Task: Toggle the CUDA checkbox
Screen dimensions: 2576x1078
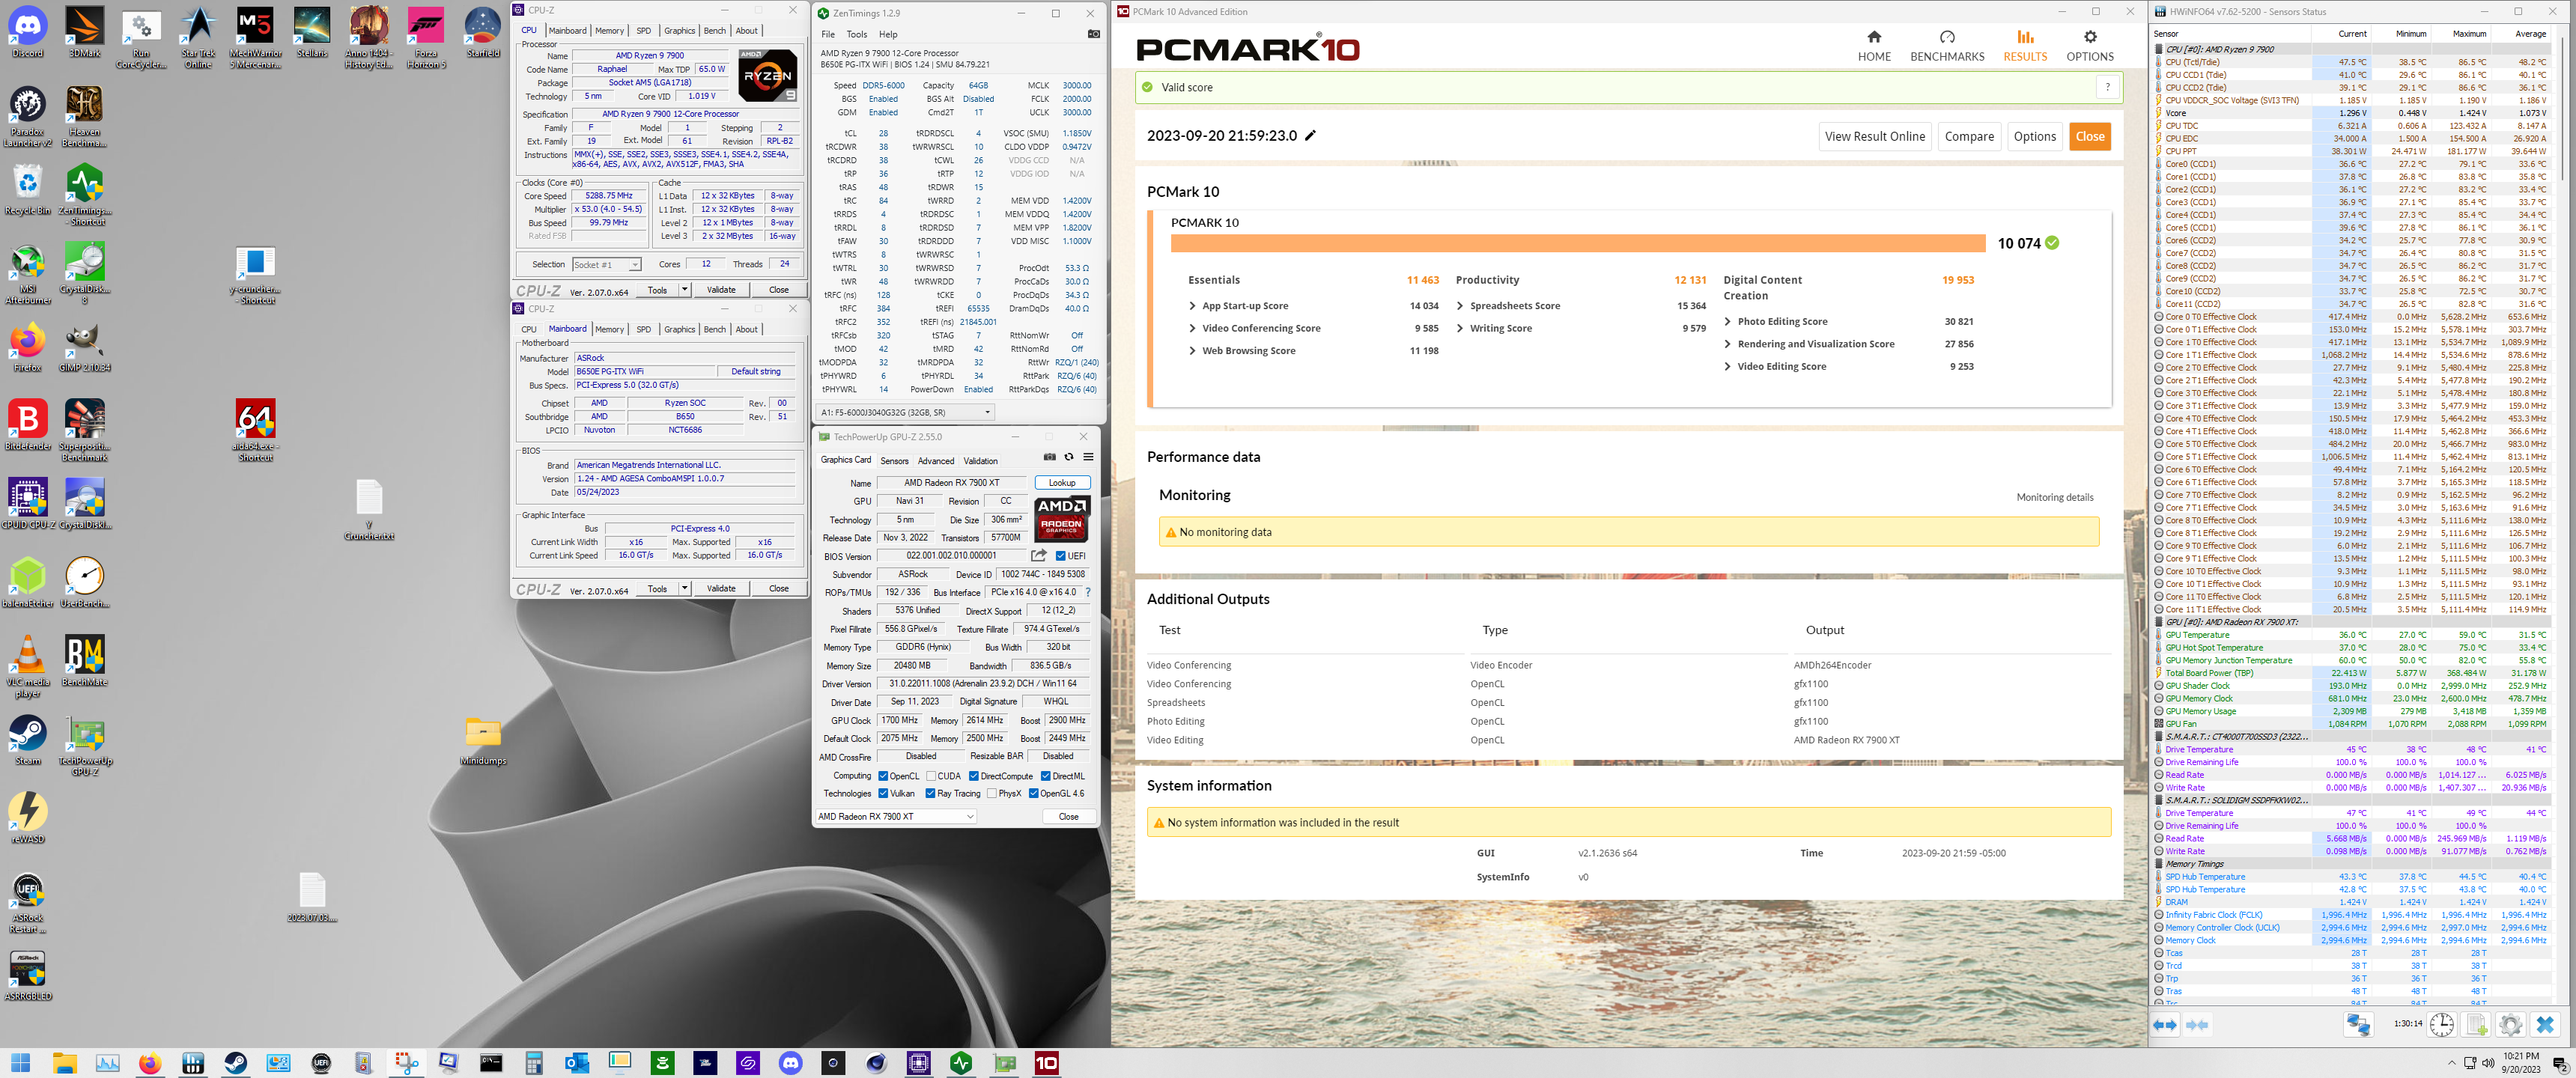Action: tap(931, 776)
